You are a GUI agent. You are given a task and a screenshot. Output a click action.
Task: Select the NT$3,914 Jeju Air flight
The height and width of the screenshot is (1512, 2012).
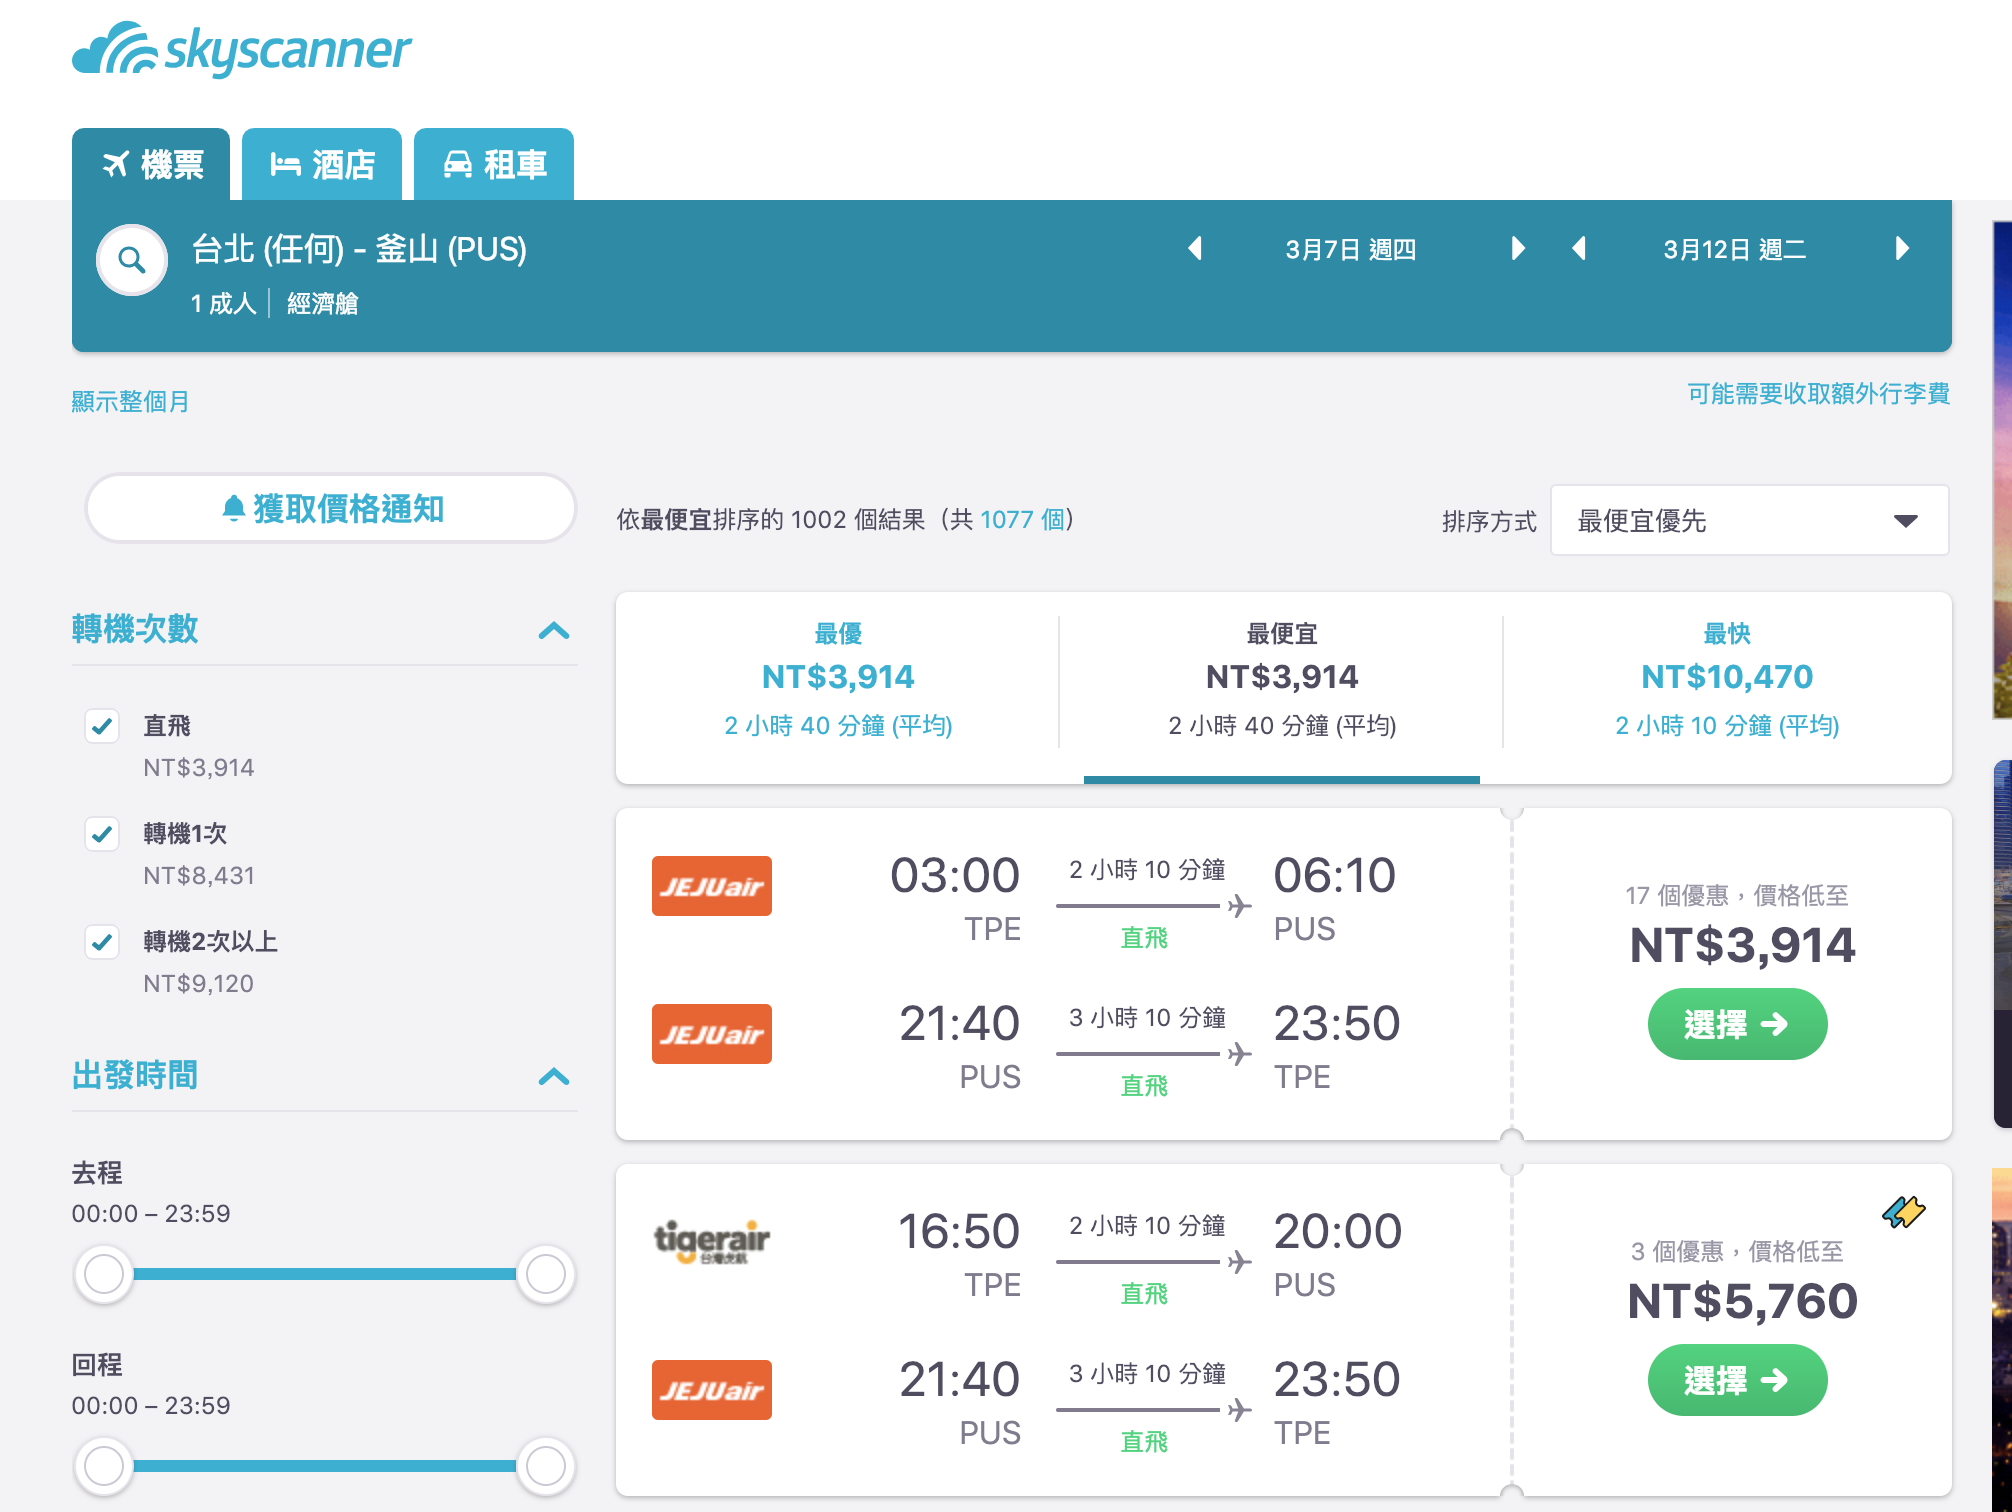tap(1737, 1024)
